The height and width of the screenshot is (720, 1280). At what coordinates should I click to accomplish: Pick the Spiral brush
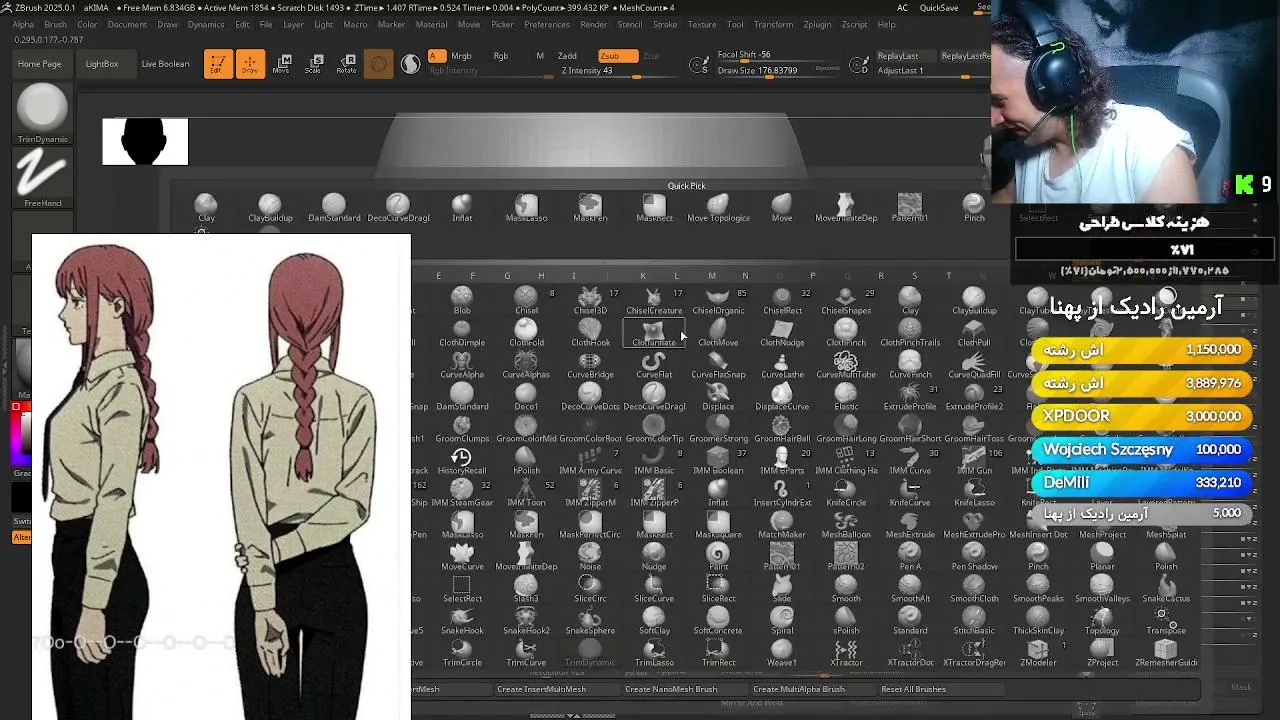(x=782, y=621)
